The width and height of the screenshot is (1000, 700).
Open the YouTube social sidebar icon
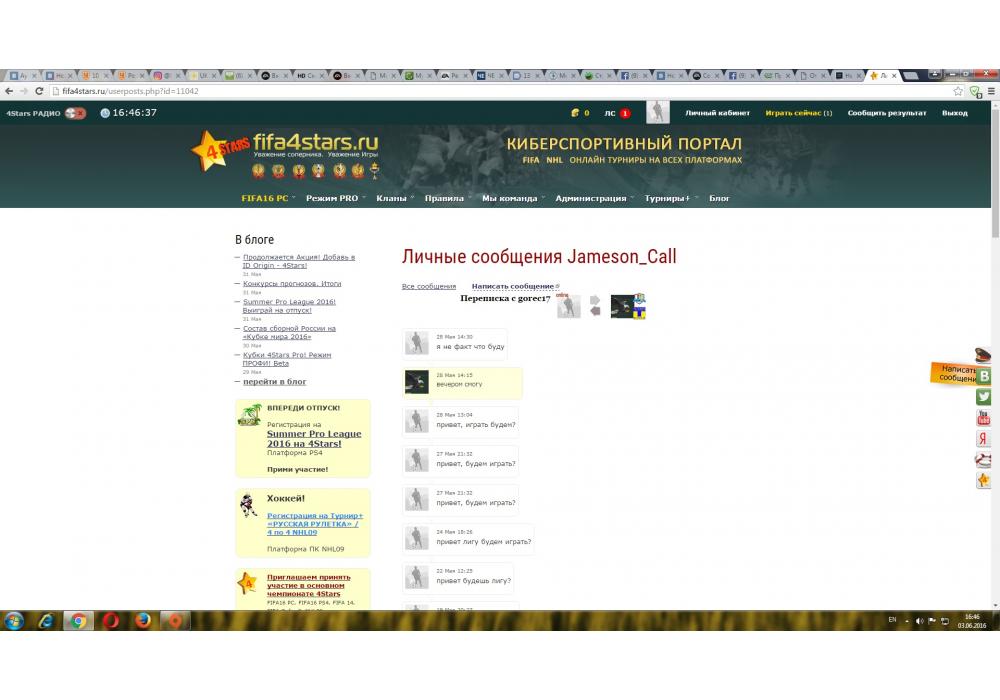tap(984, 418)
